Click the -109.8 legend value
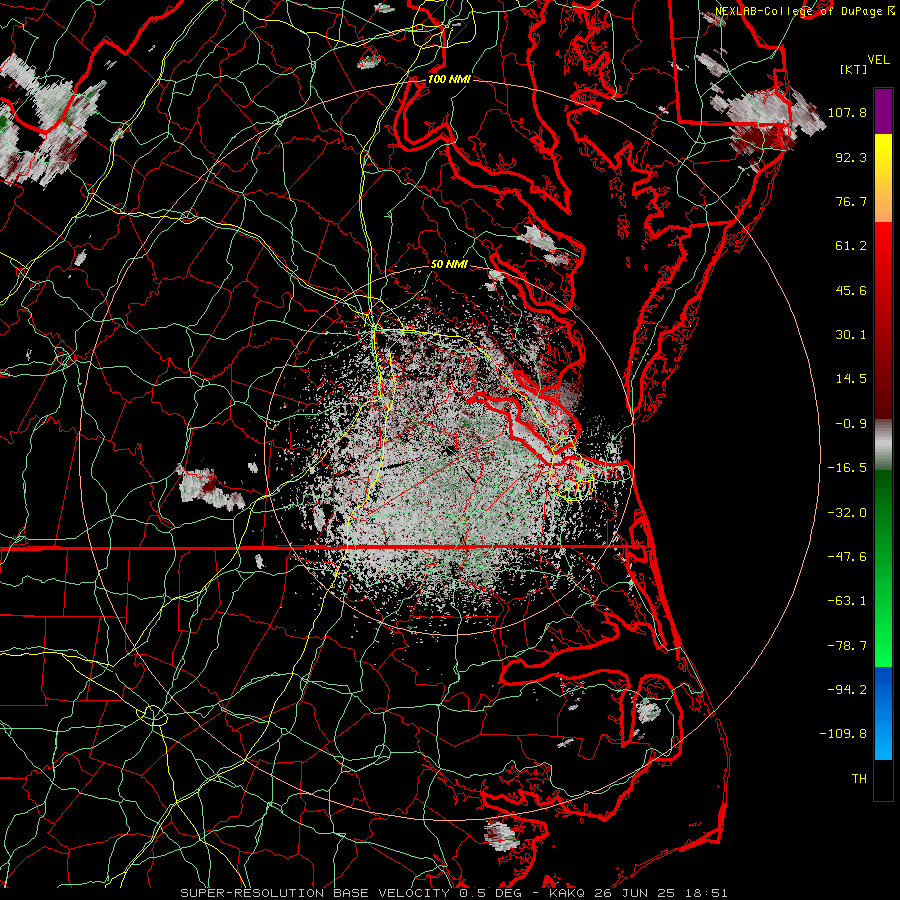 (843, 734)
